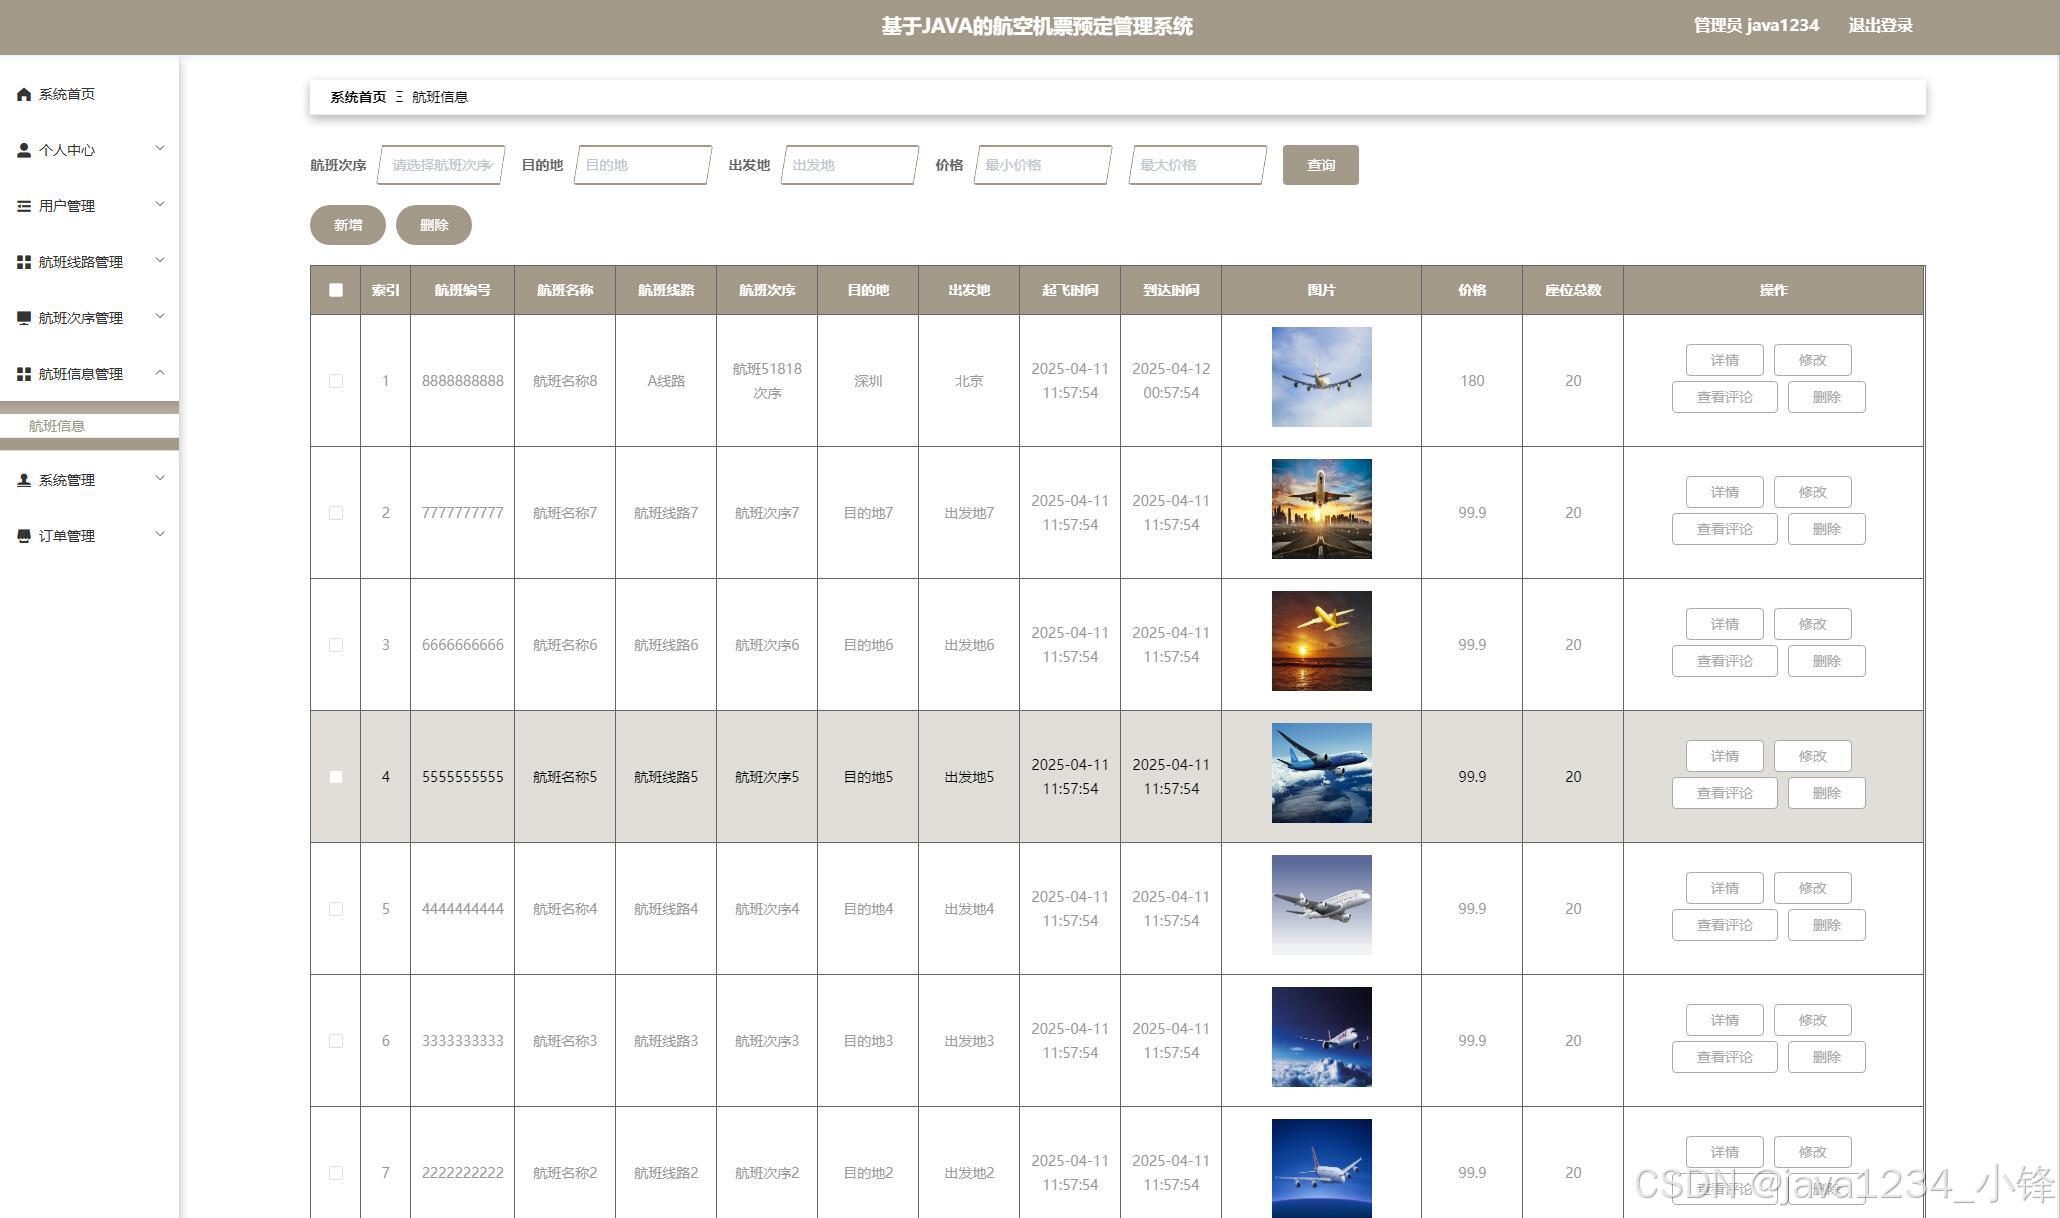Click the list icon beside 用户管理
The height and width of the screenshot is (1218, 2060).
click(24, 206)
